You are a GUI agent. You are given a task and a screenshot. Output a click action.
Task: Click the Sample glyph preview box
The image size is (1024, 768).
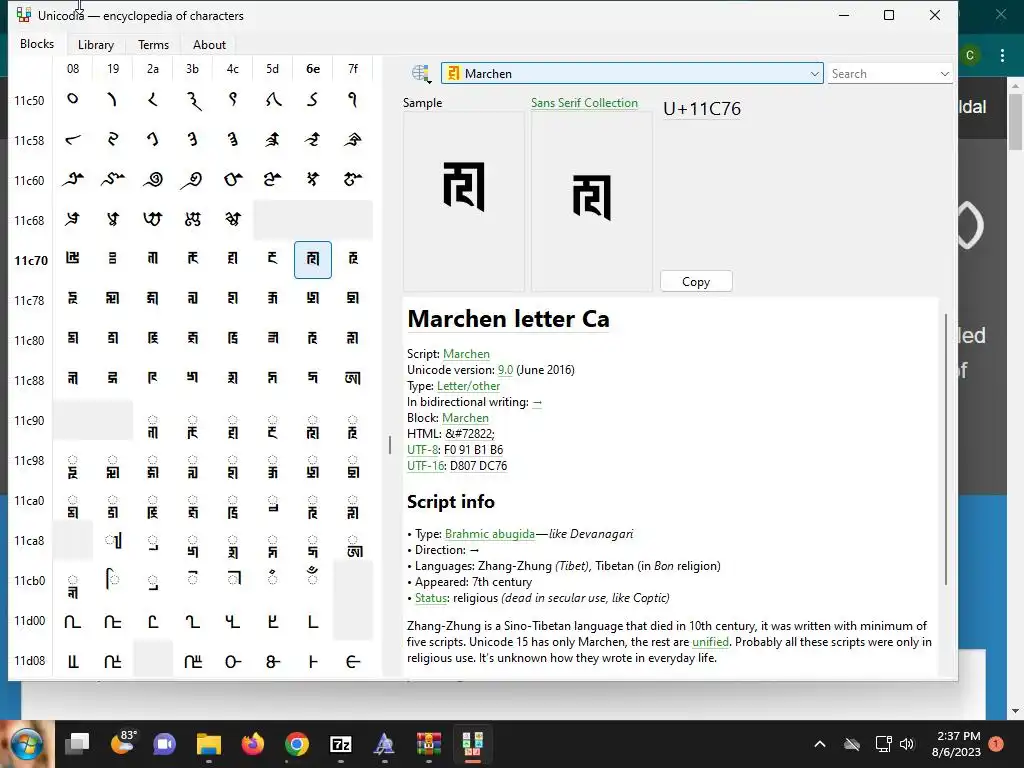coord(464,201)
